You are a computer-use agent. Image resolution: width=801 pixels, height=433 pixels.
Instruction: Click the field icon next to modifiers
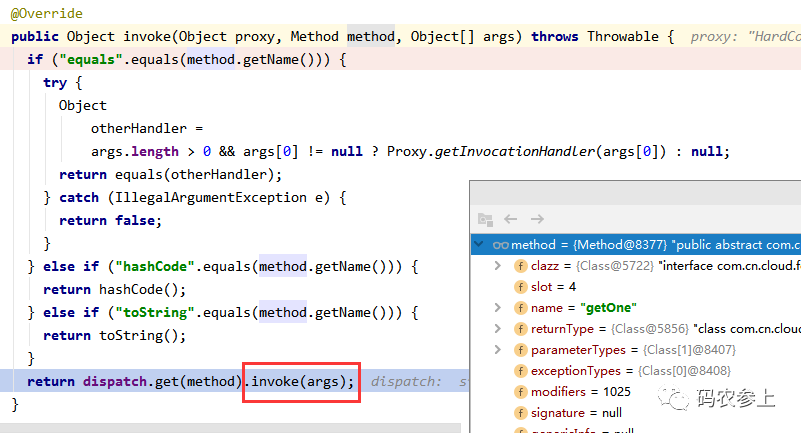(x=521, y=392)
